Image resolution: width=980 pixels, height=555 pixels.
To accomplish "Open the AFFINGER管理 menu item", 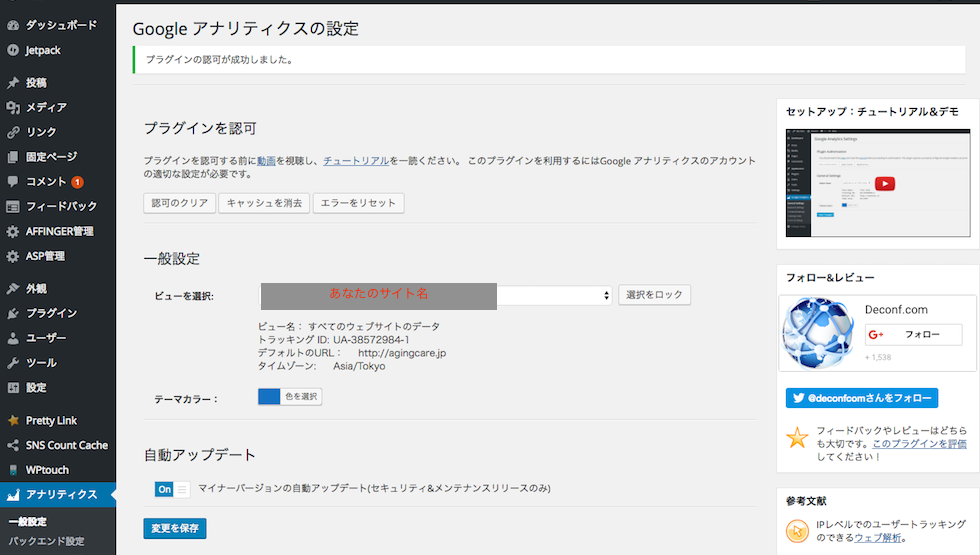I will [58, 231].
